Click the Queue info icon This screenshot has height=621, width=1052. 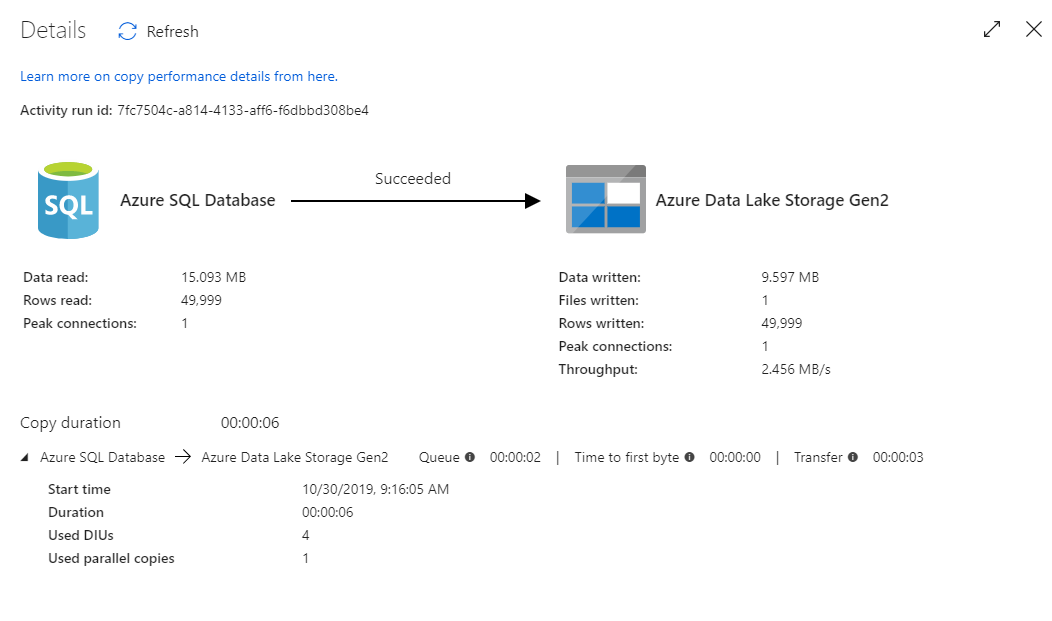470,457
